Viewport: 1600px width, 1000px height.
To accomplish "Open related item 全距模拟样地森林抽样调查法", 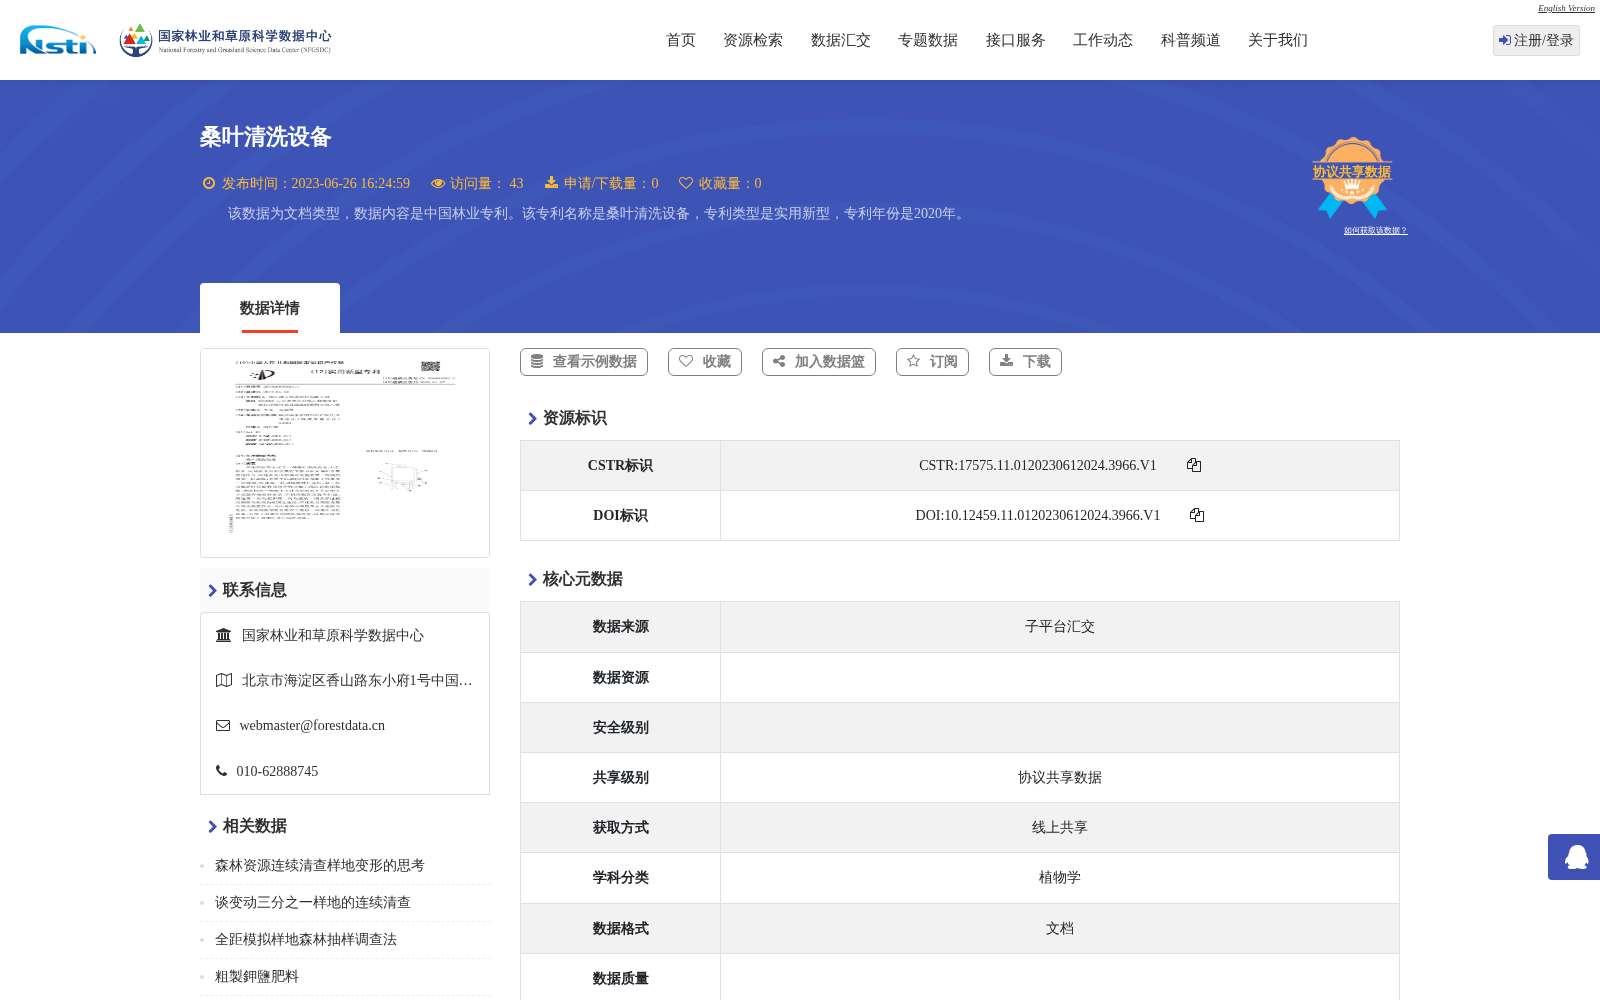I will pos(306,940).
